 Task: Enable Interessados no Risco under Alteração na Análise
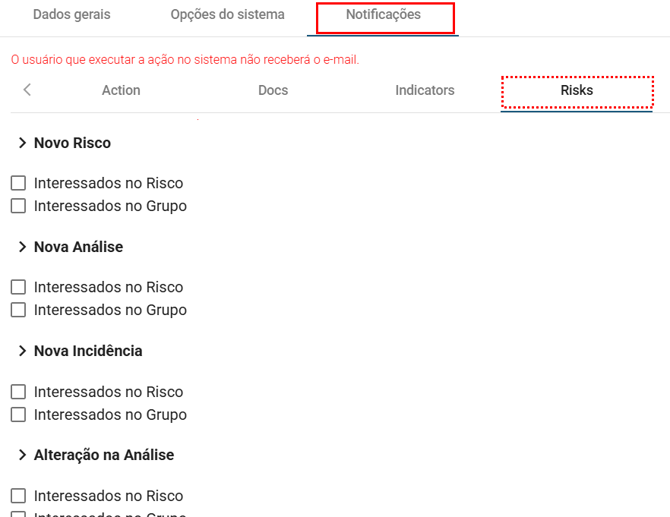18,496
